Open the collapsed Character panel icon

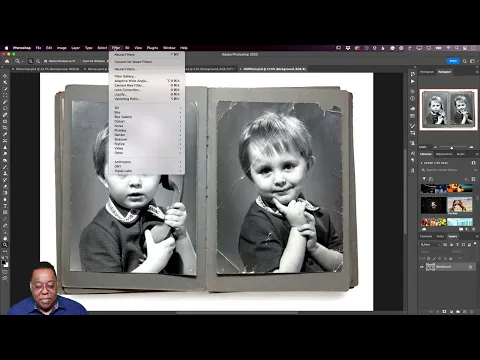[x=413, y=153]
